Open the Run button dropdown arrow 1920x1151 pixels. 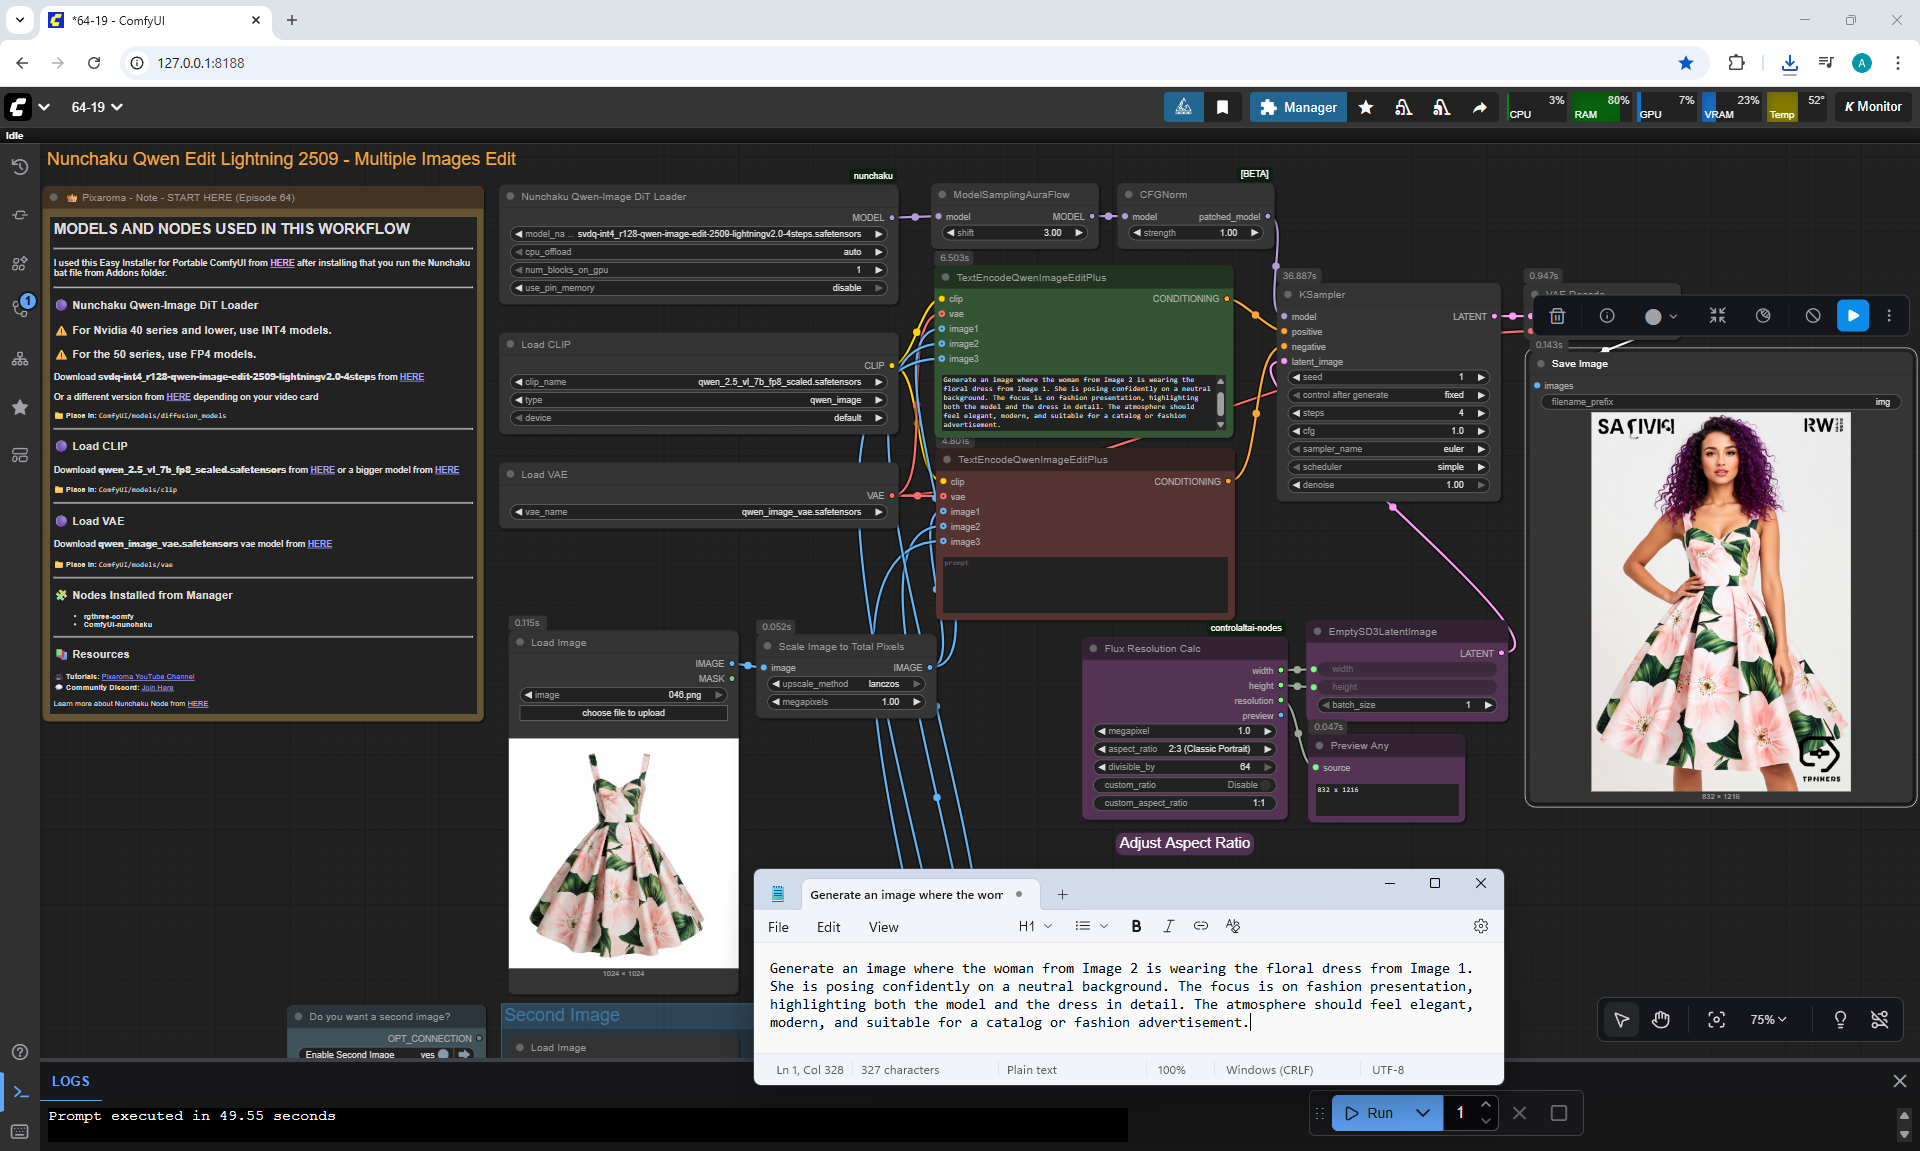tap(1423, 1113)
